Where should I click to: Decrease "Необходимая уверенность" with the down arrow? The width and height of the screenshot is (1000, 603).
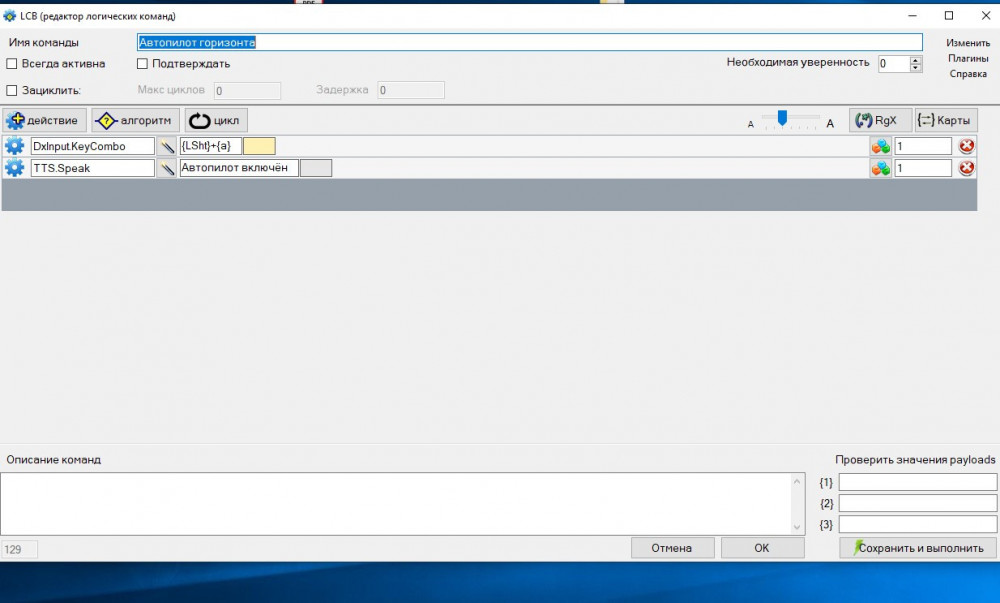[x=916, y=68]
